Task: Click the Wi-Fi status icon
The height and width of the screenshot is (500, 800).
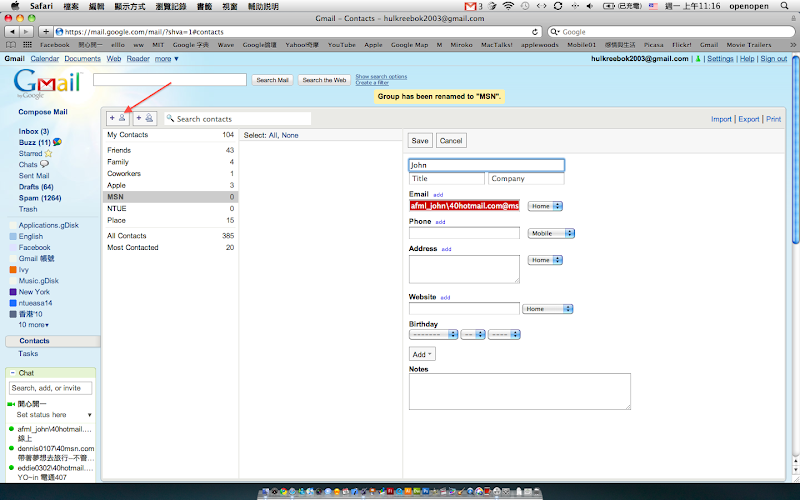Action: pos(508,6)
